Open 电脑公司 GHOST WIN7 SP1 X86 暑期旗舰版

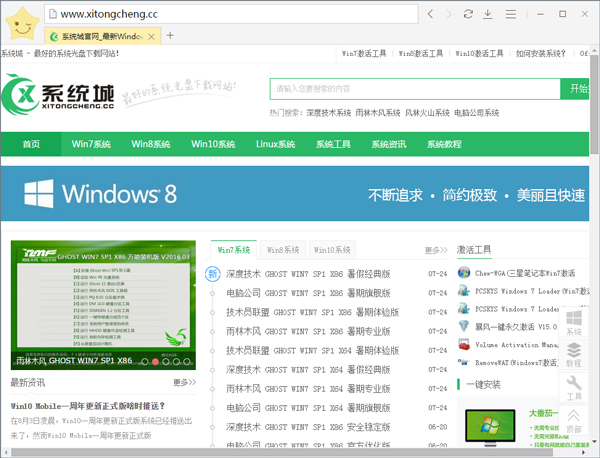[308, 293]
